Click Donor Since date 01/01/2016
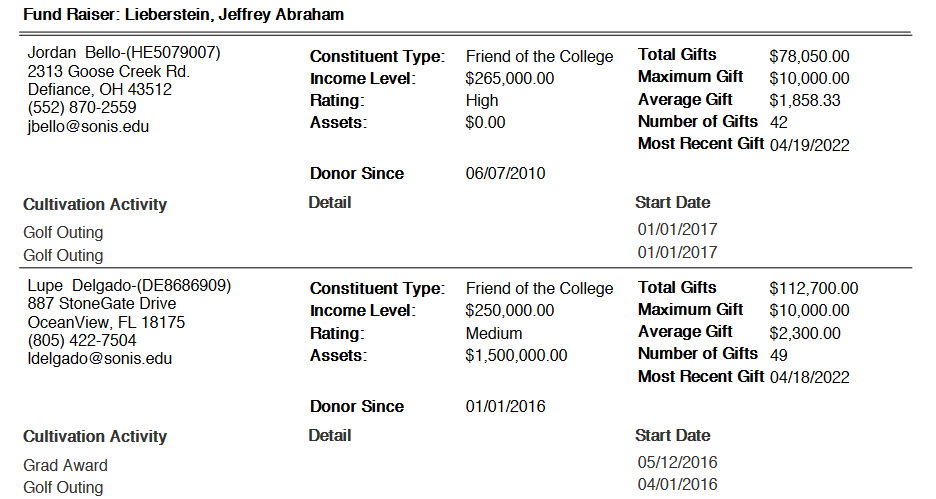This screenshot has width=936, height=499. 505,407
